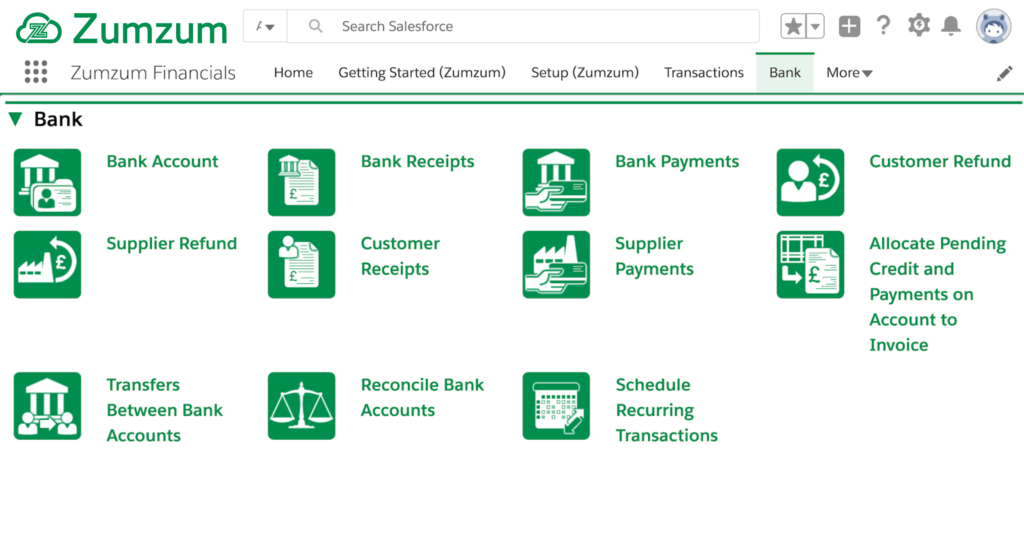The image size is (1024, 538).
Task: Open the Supplier Payments link
Action: click(x=654, y=256)
